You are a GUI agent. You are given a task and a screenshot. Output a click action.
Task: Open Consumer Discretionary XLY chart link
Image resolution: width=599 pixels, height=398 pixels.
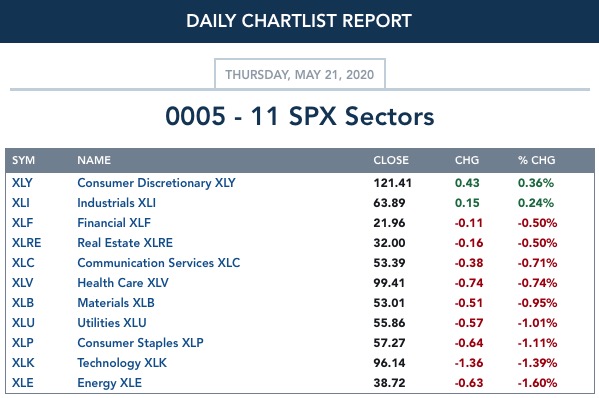click(x=156, y=183)
